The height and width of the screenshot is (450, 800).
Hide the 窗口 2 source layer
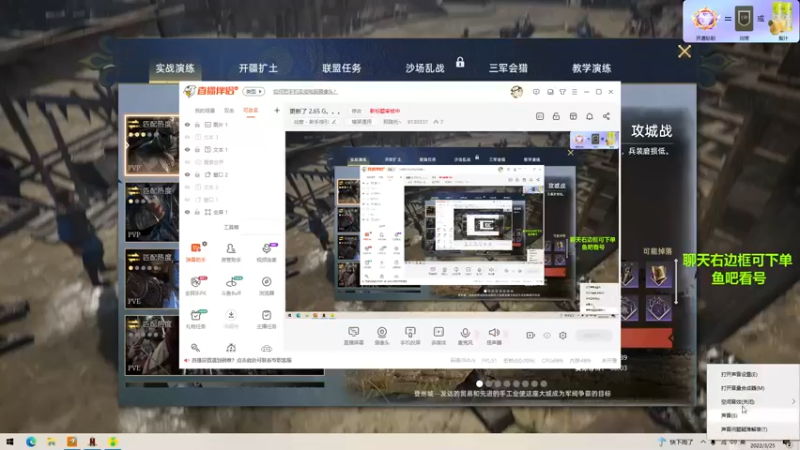(x=187, y=174)
